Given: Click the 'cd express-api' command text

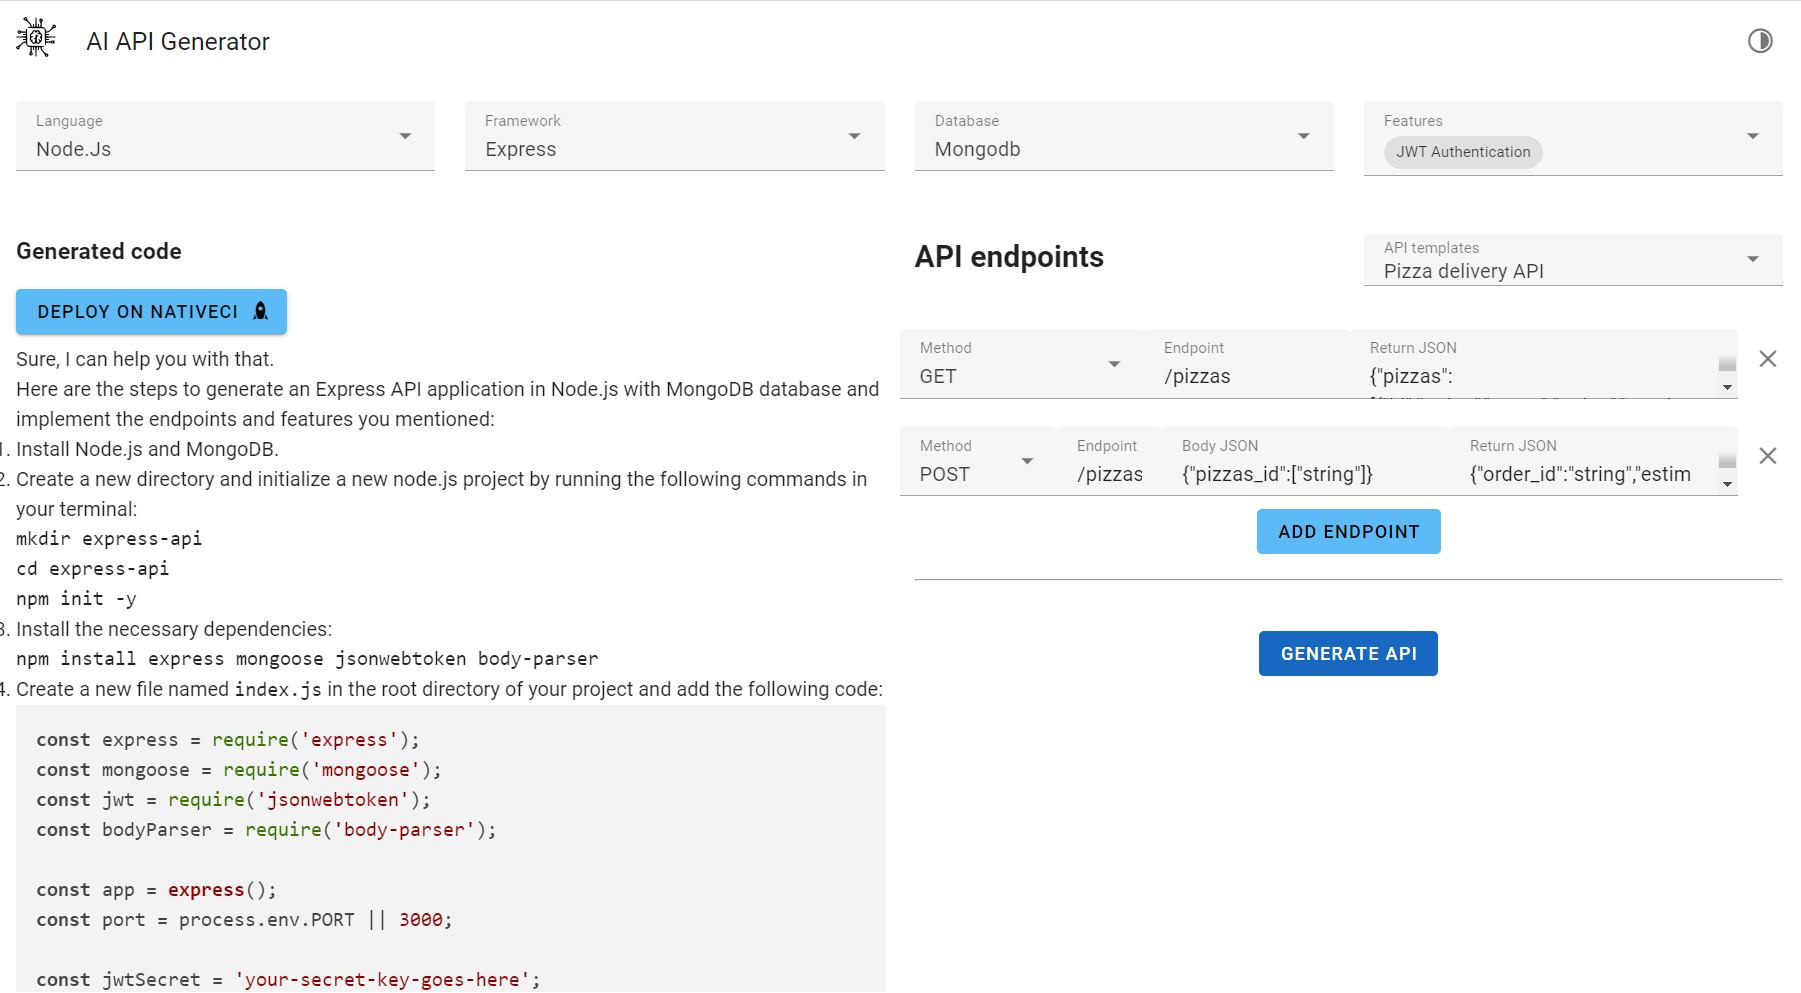Looking at the screenshot, I should click(x=93, y=569).
